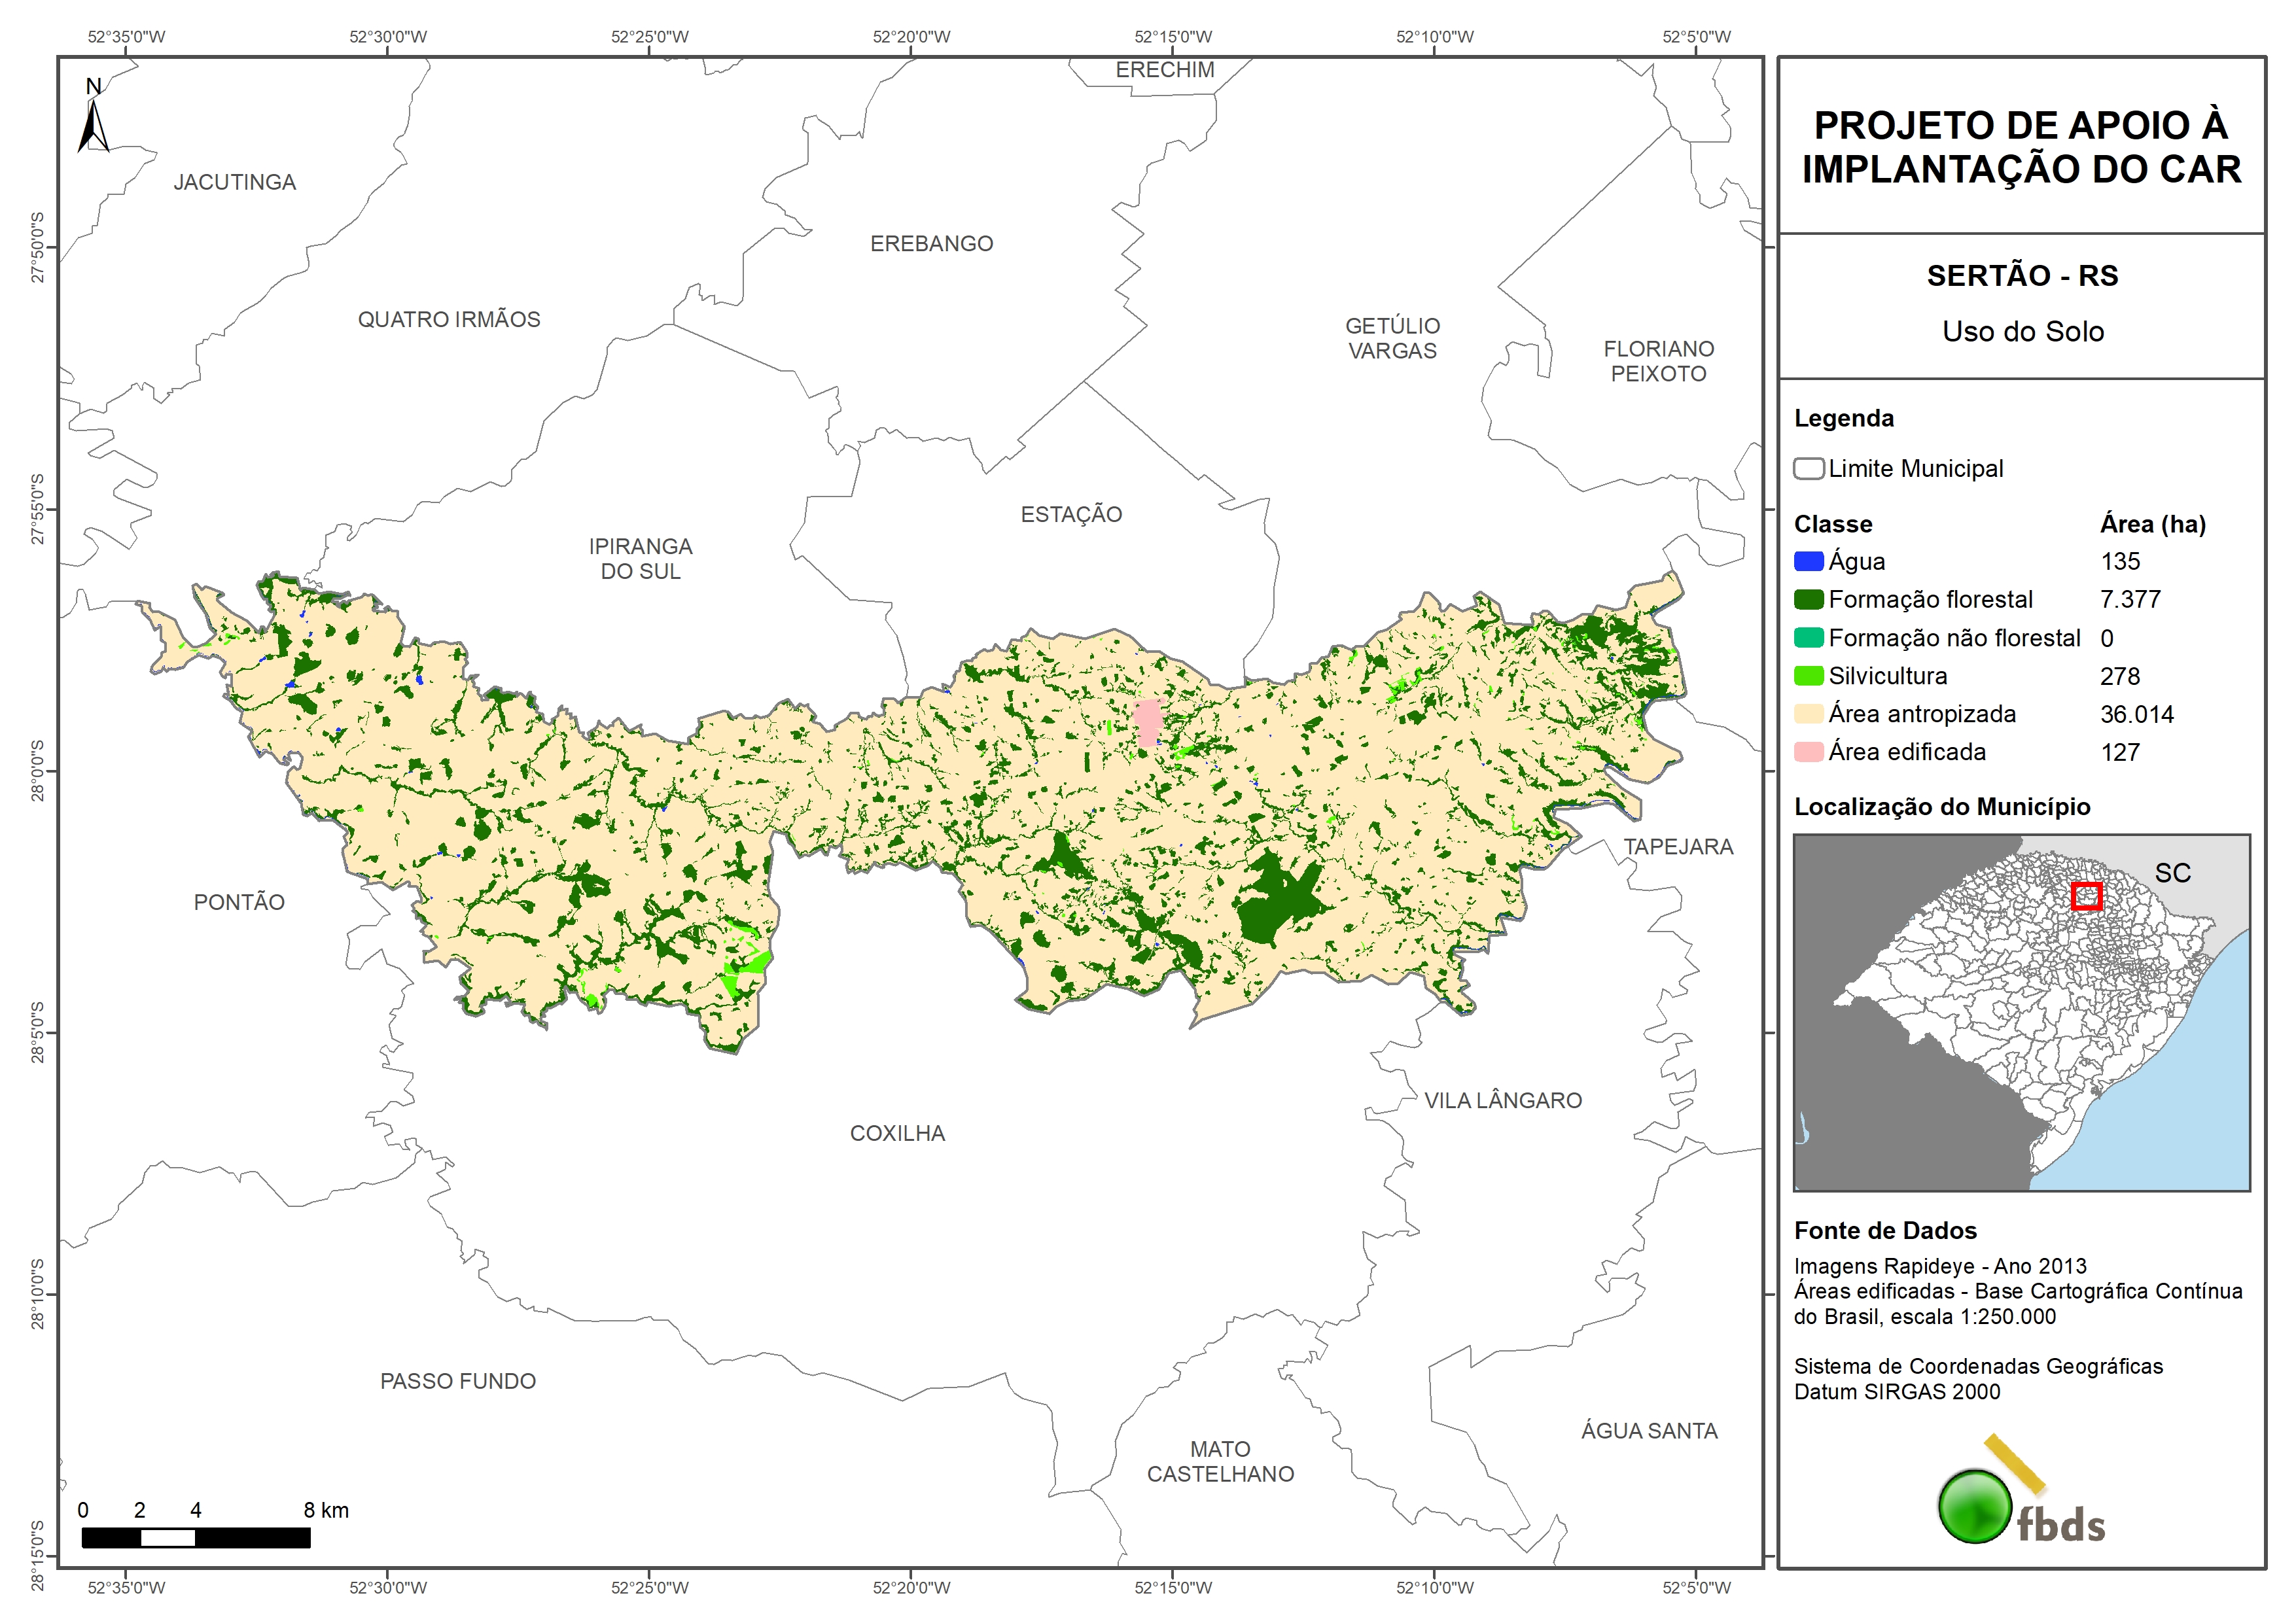Click the Limite Municipal legend symbol
This screenshot has height=1623, width=2296.
[1808, 468]
